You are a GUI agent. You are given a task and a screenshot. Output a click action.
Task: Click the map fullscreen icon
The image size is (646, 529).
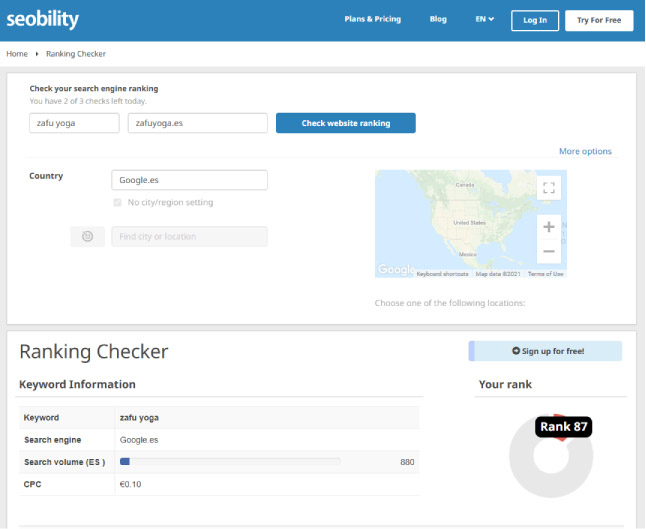coord(548,187)
